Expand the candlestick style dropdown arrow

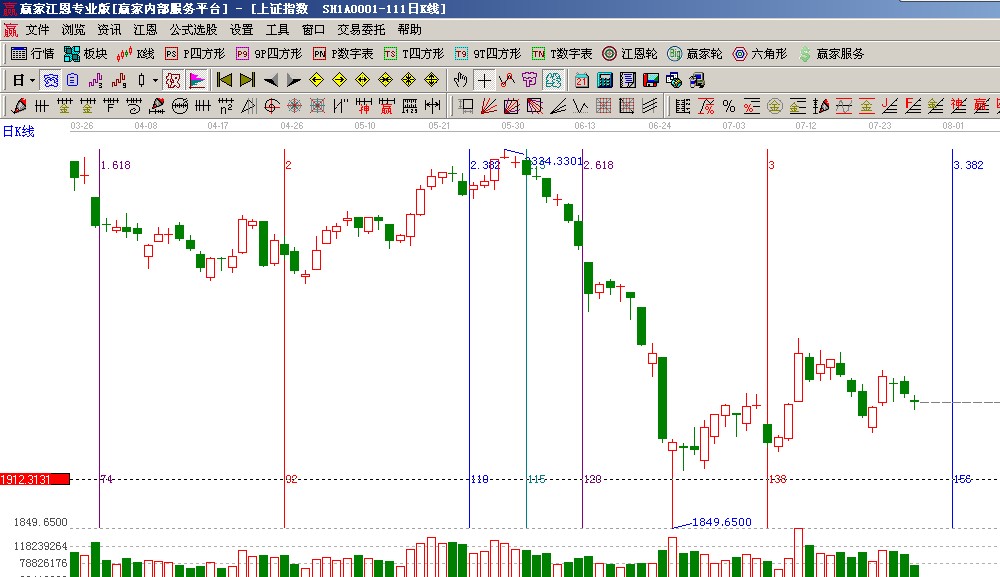point(153,80)
